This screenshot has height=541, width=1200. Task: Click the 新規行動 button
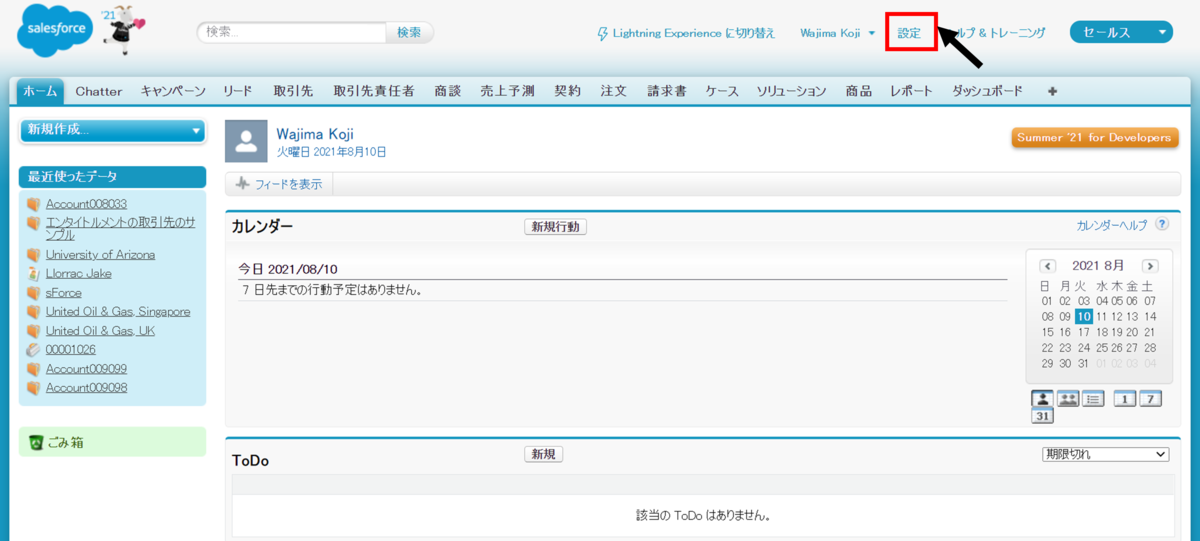[555, 227]
